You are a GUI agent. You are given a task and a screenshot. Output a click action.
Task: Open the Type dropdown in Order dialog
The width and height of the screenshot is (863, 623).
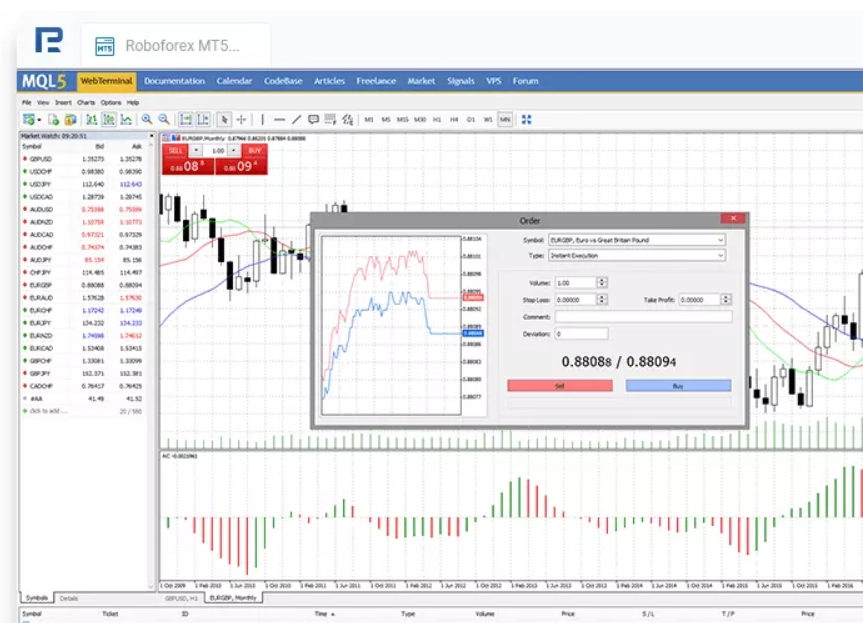tap(637, 255)
